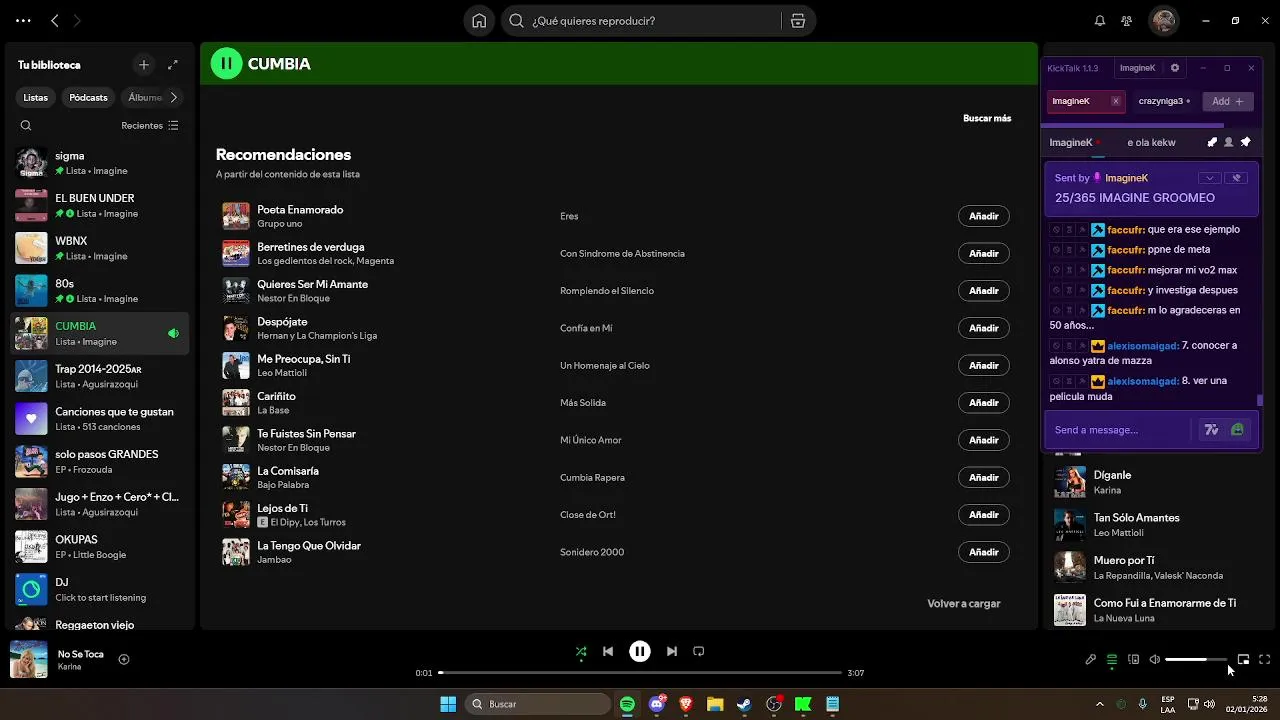Open Canciones que te gustan

click(99, 419)
